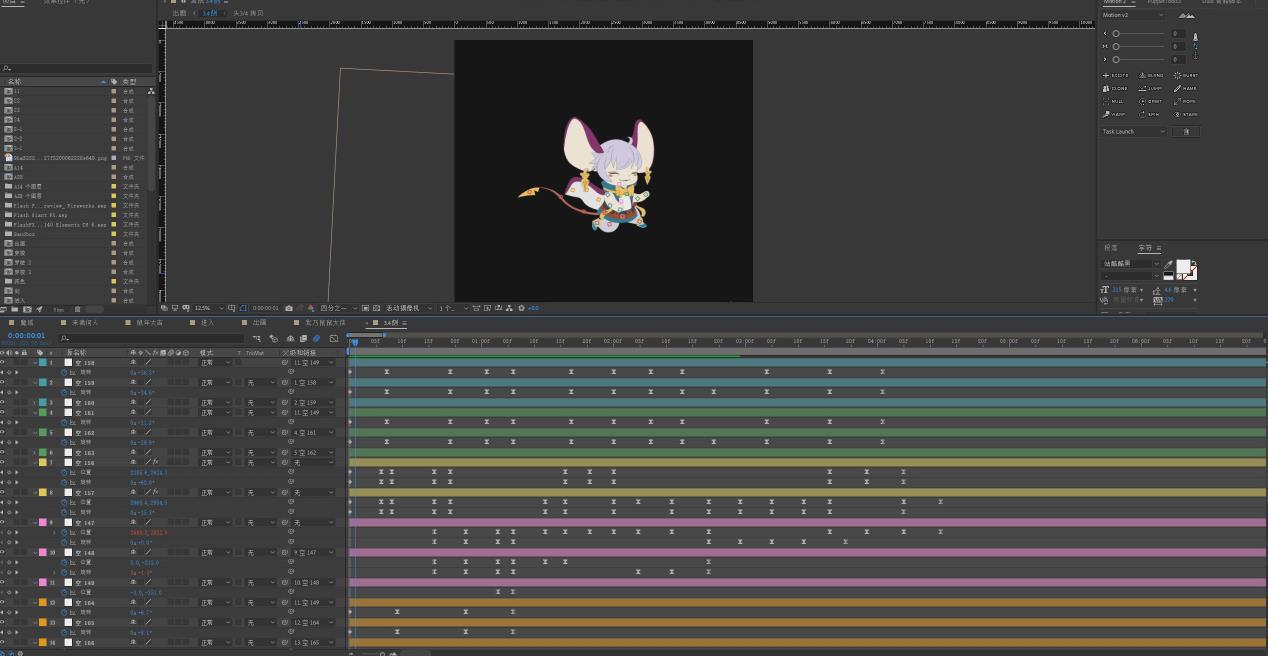The image size is (1268, 656).
Task: Click the CLONE tool in Motion v2
Action: pos(1116,88)
